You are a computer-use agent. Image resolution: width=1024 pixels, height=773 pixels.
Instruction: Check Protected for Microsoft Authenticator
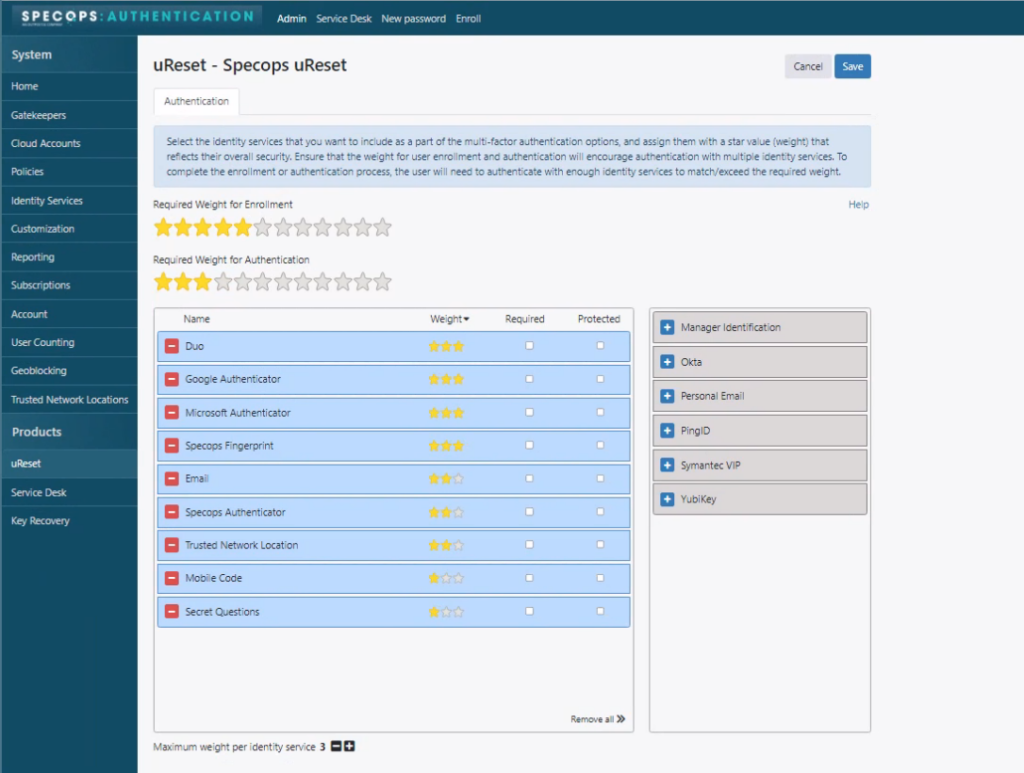pyautogui.click(x=600, y=412)
